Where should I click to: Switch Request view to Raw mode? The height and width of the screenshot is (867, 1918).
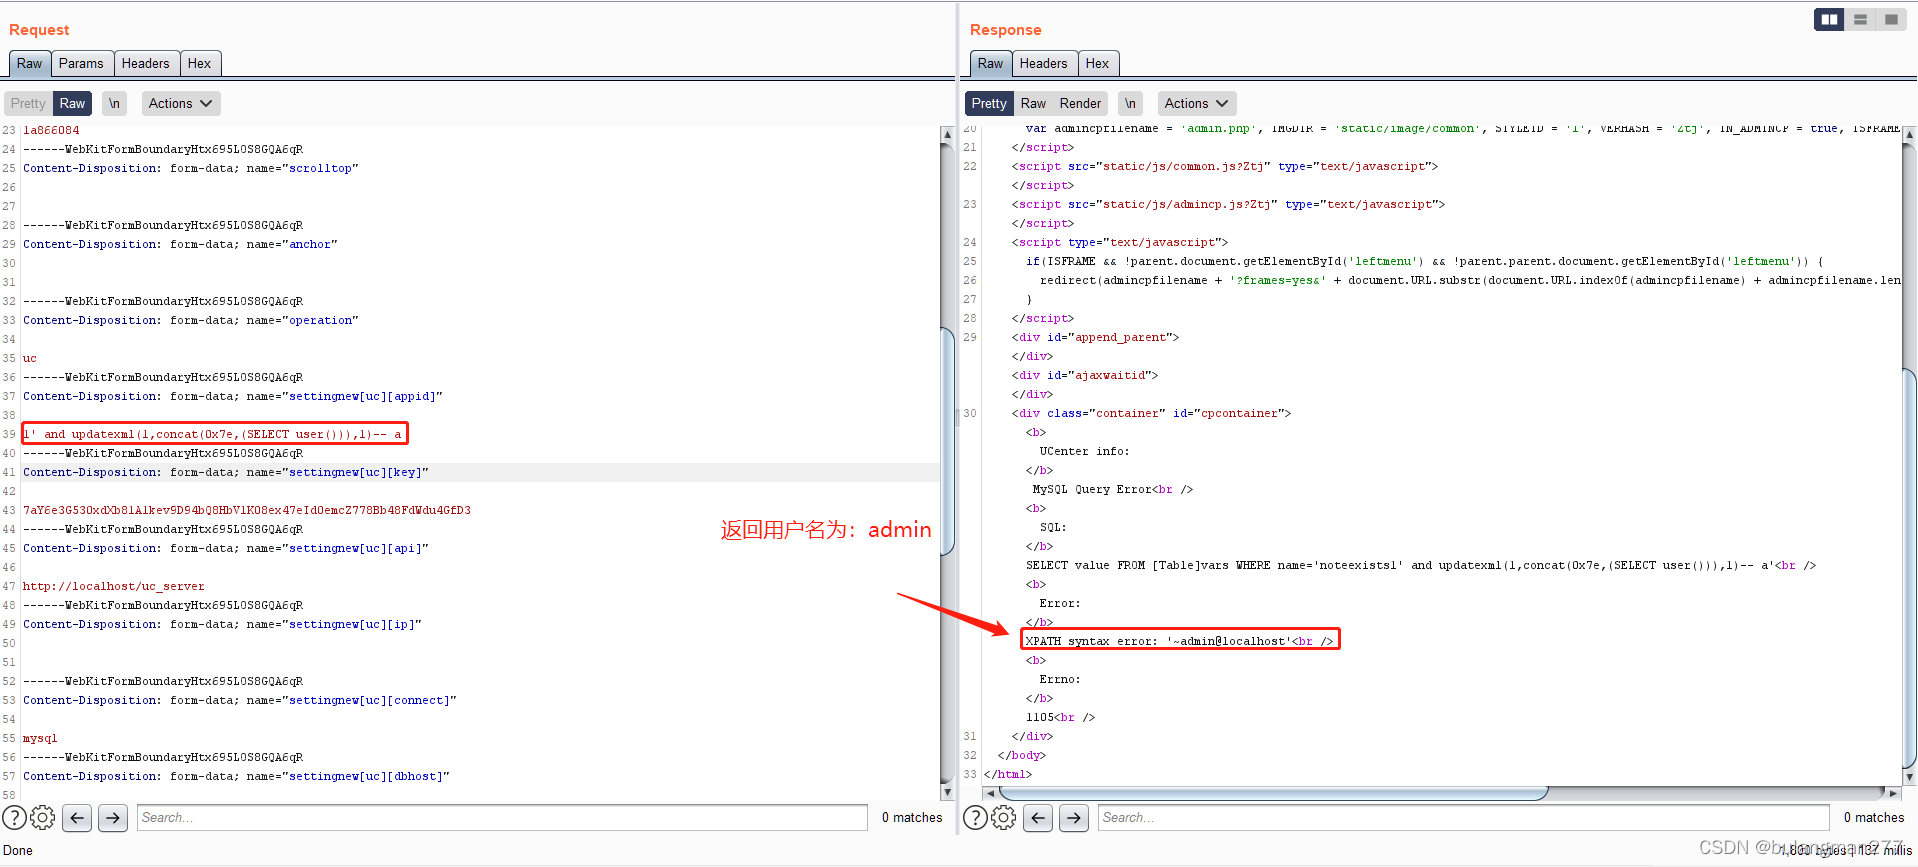[72, 103]
